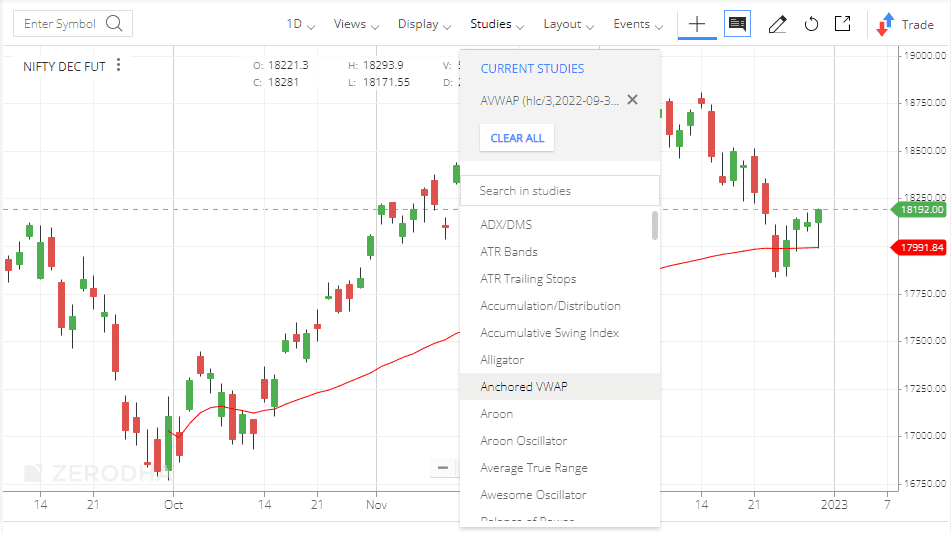Image resolution: width=951 pixels, height=534 pixels.
Task: Open the Views dropdown
Action: click(x=356, y=24)
